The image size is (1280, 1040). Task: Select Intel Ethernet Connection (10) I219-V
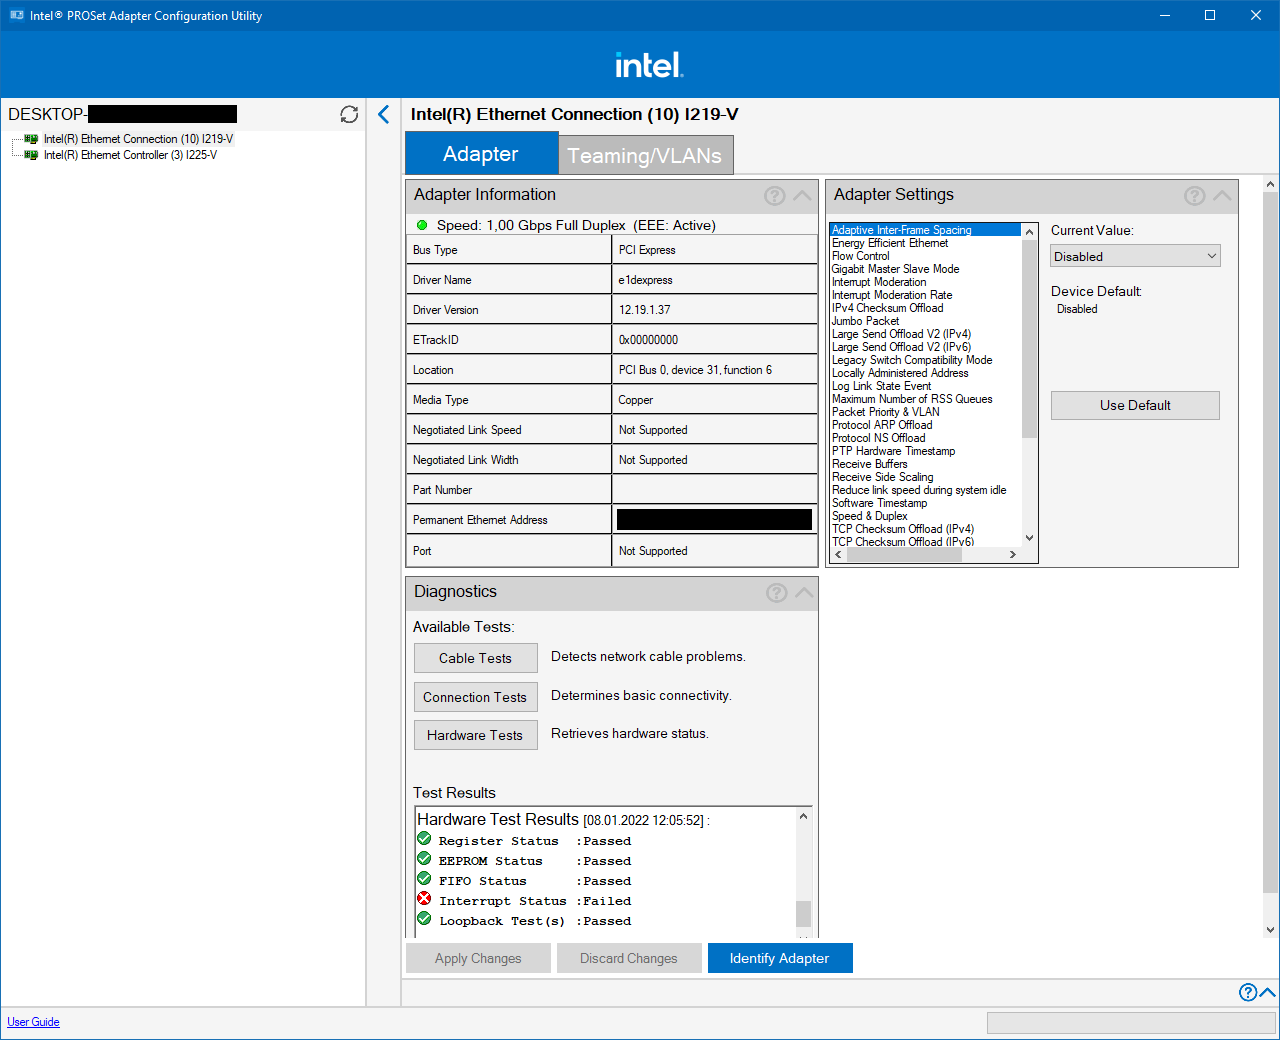[138, 139]
